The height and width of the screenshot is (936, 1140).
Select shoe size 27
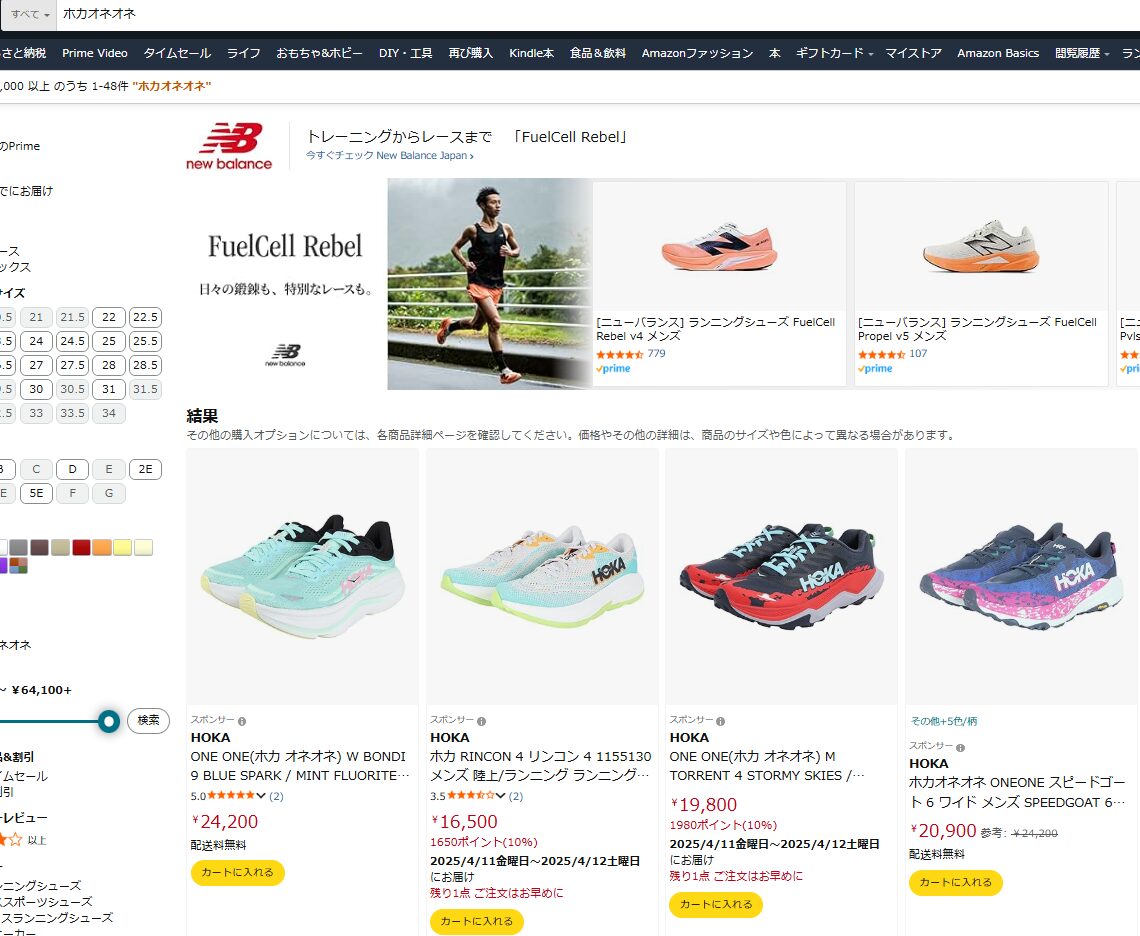click(36, 365)
